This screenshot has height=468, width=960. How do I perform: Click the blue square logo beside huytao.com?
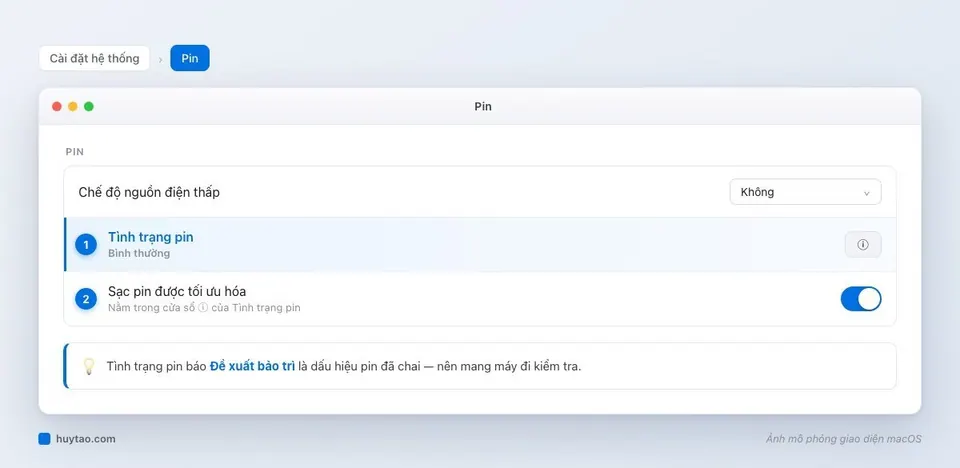[44, 439]
